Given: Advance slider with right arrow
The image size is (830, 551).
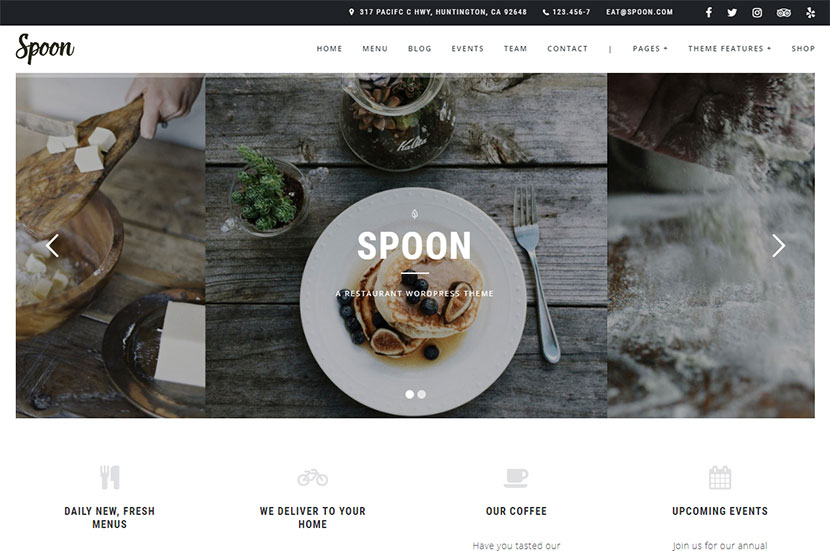Looking at the screenshot, I should (x=778, y=246).
